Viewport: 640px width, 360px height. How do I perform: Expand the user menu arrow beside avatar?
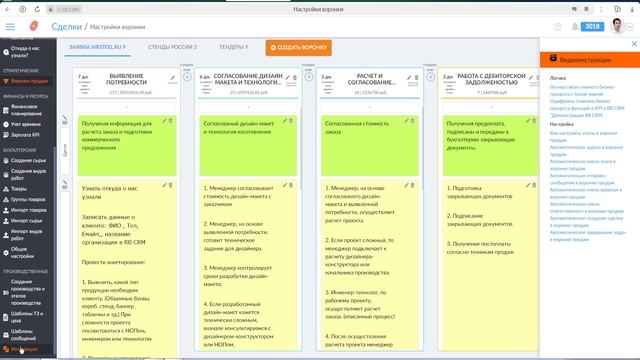630,27
